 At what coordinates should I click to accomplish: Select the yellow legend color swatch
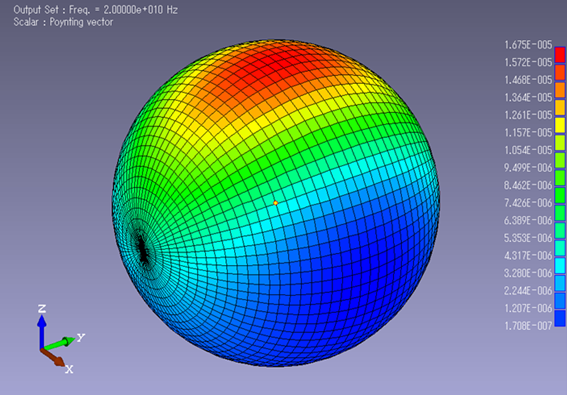(560, 125)
